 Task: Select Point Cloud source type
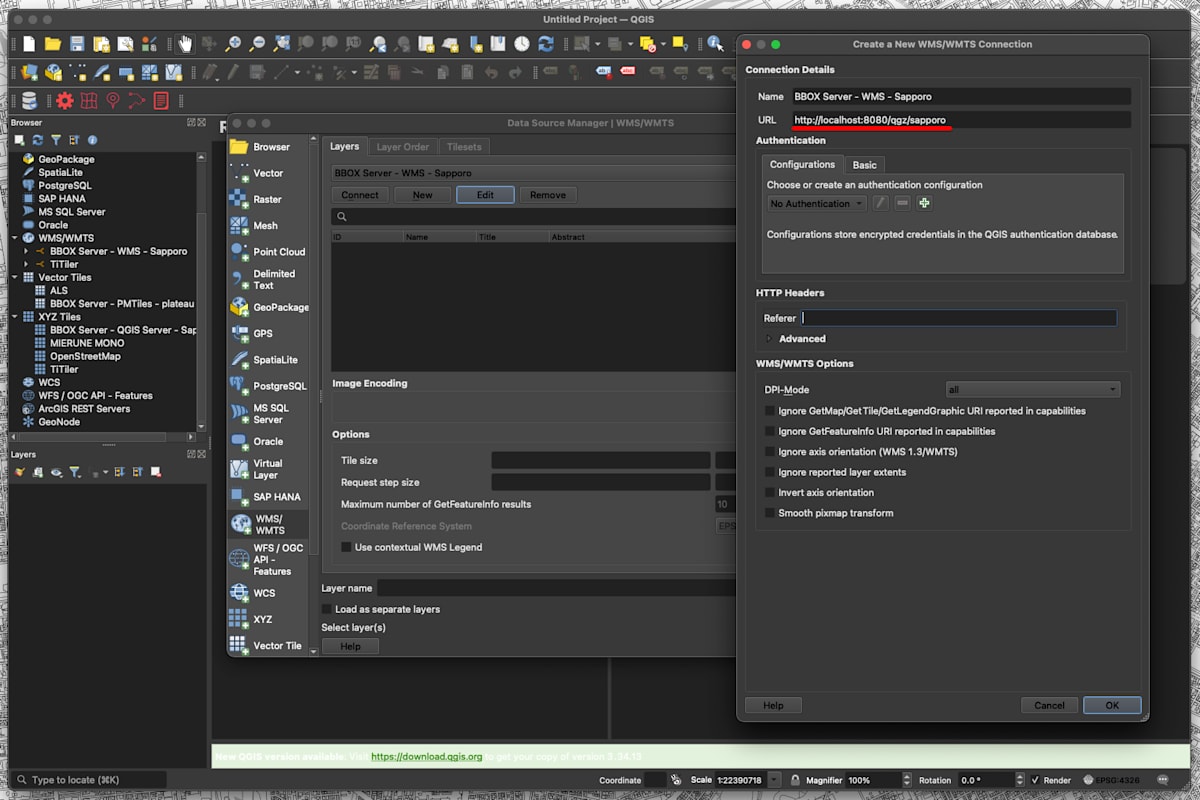coord(268,252)
